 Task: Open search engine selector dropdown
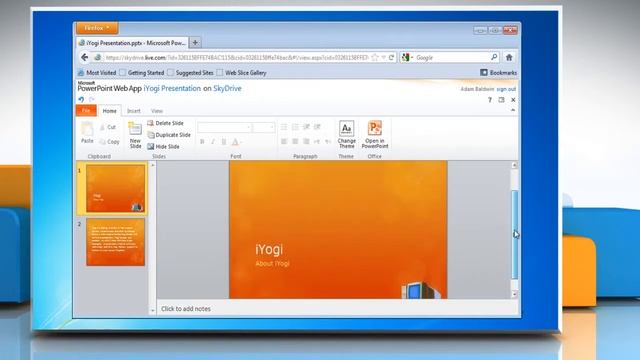click(407, 58)
